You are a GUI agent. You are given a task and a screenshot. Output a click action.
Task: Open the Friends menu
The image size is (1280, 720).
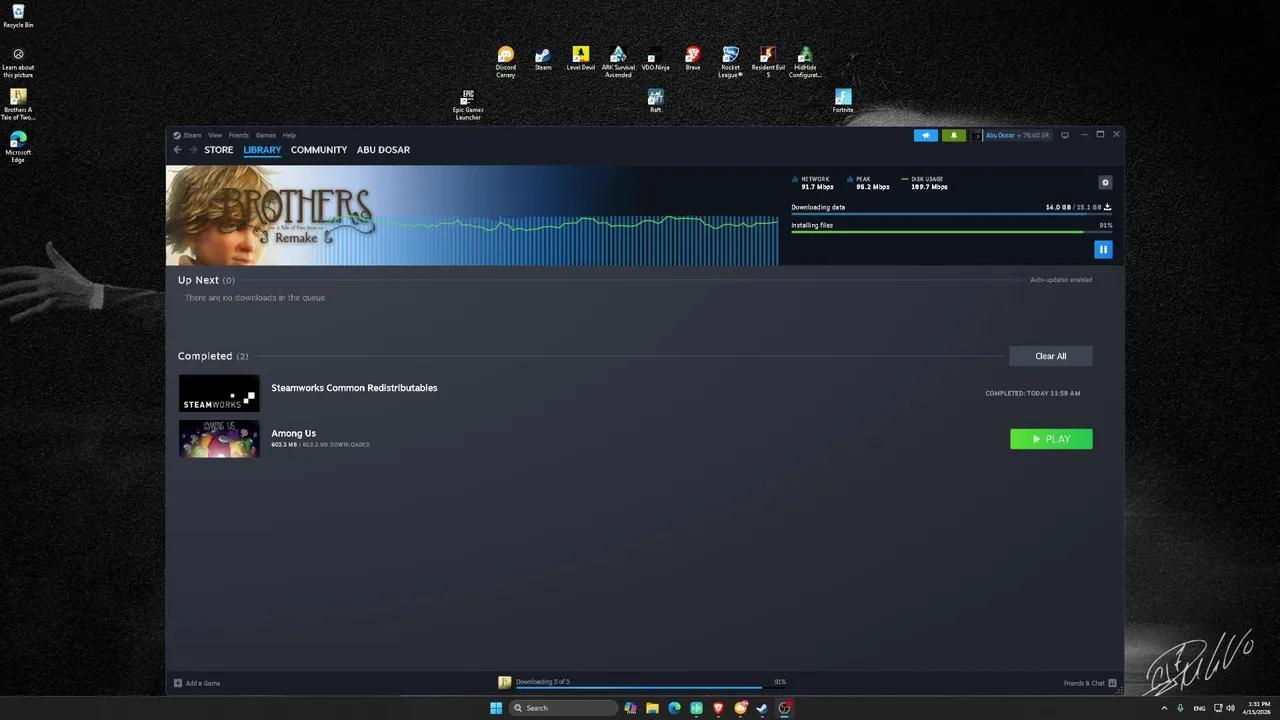tap(239, 135)
